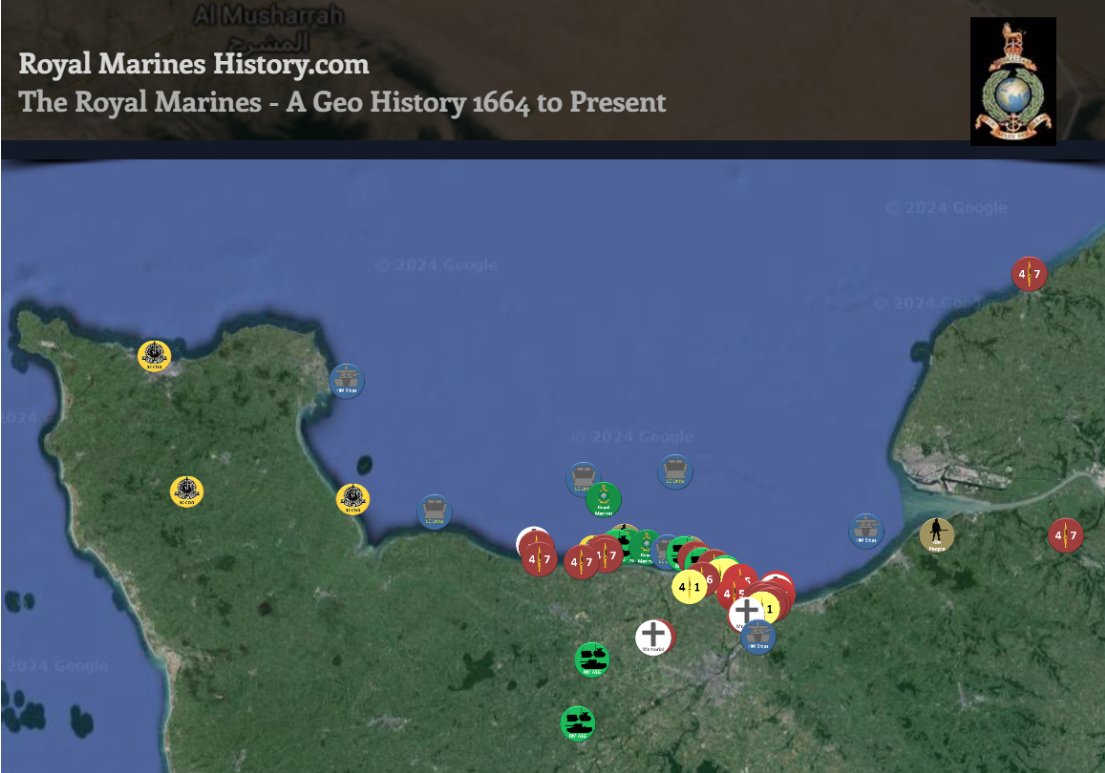Open red 47 marker on northeast coastline
This screenshot has height=773, width=1105.
click(x=1029, y=273)
